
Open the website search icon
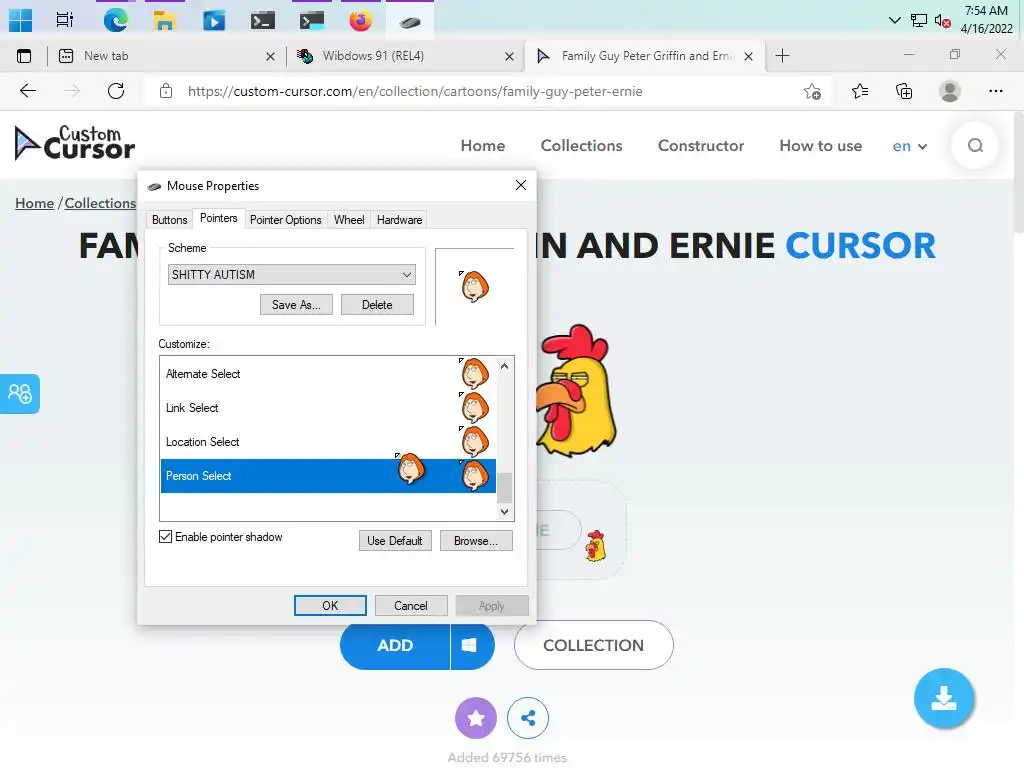point(975,145)
